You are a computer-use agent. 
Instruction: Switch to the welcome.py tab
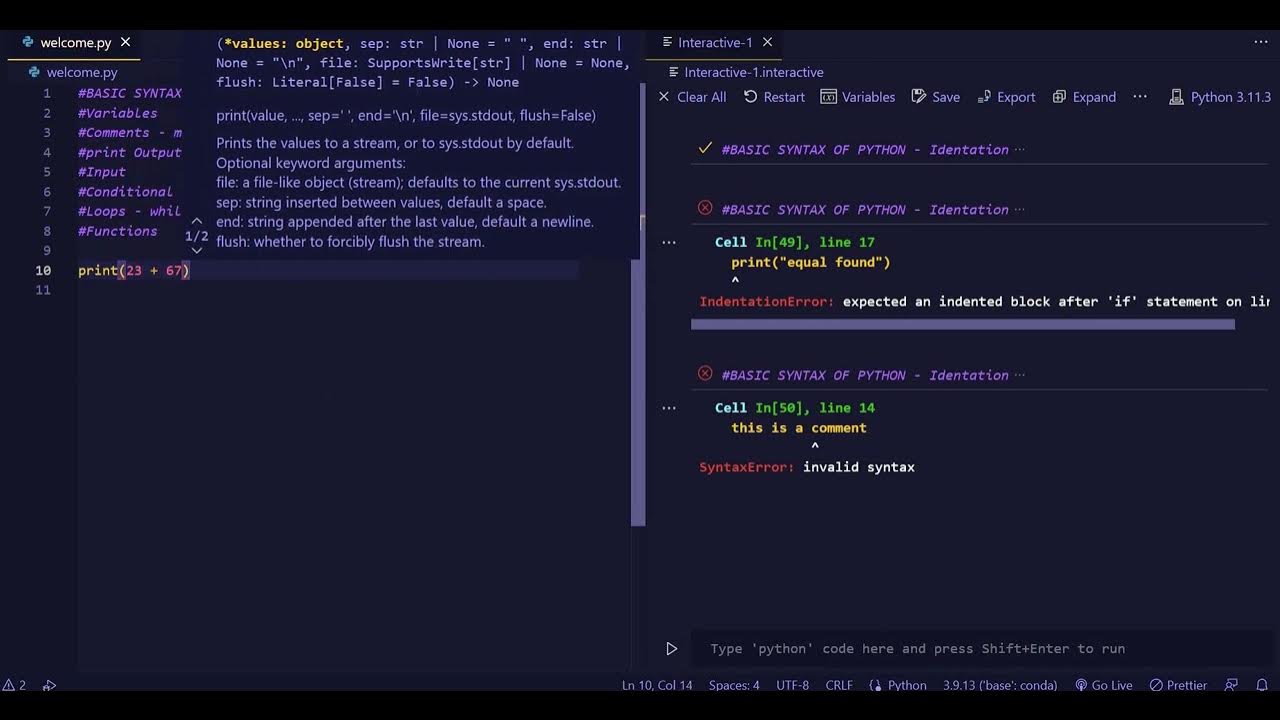75,42
